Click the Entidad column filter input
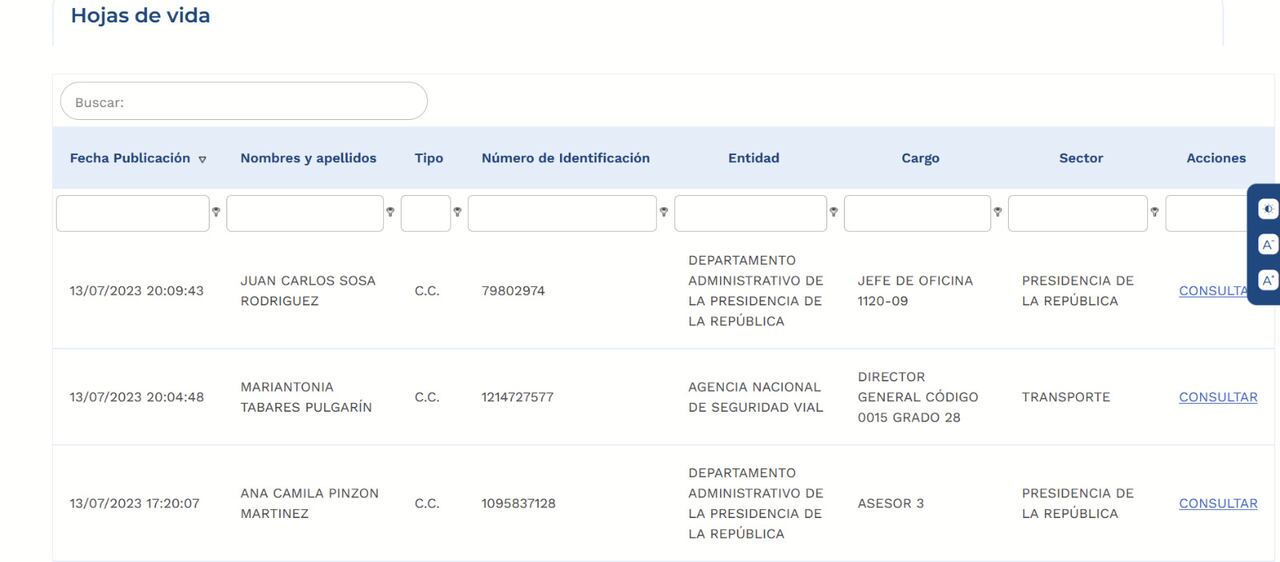The height and width of the screenshot is (562, 1280). [750, 213]
